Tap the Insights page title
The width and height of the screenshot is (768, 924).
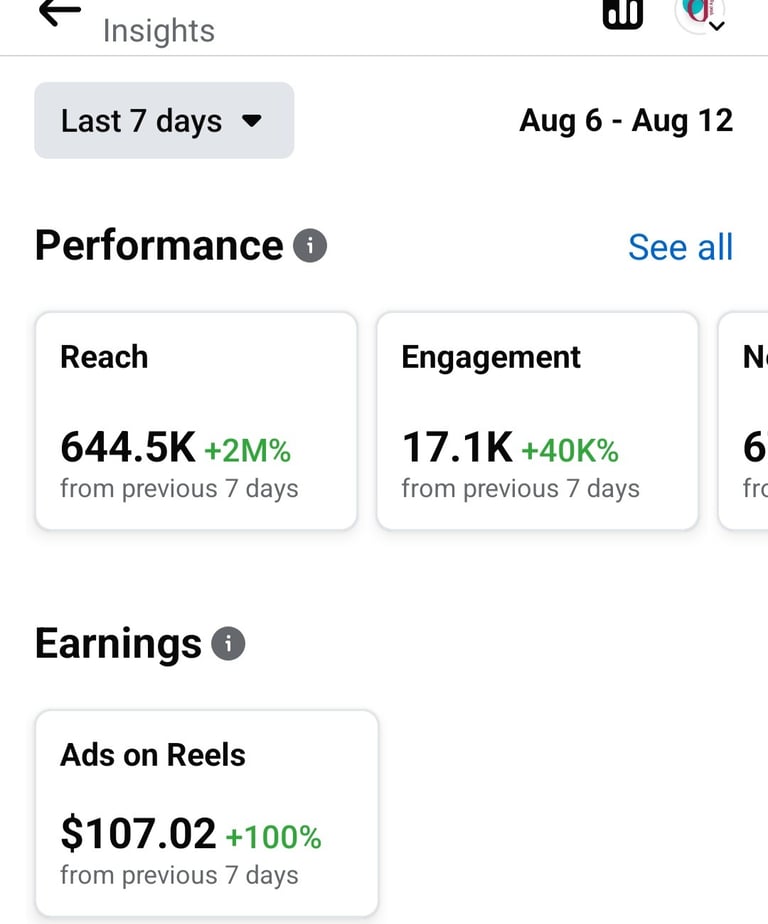[x=159, y=31]
